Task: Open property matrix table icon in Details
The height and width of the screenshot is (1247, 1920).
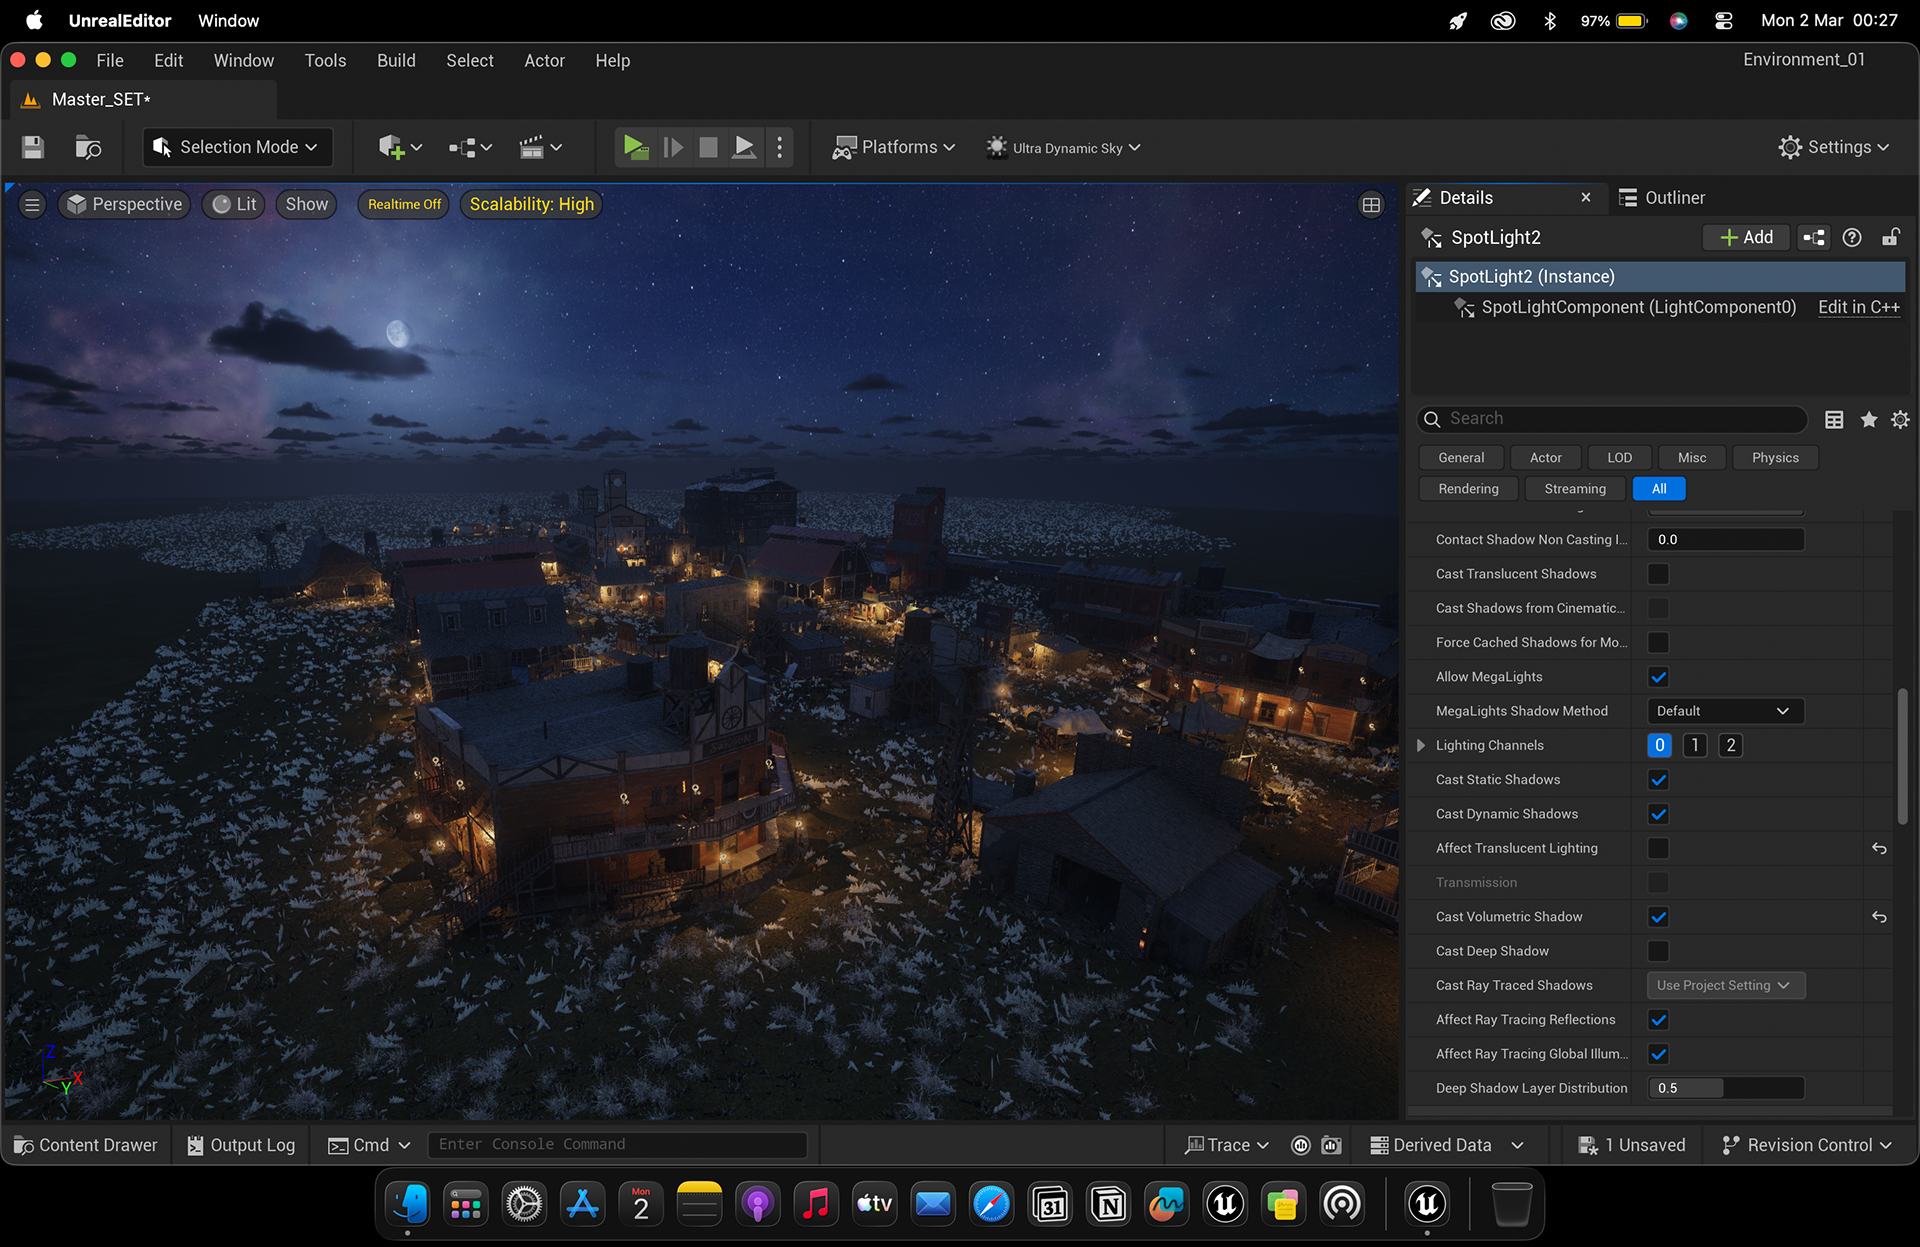Action: click(x=1834, y=420)
